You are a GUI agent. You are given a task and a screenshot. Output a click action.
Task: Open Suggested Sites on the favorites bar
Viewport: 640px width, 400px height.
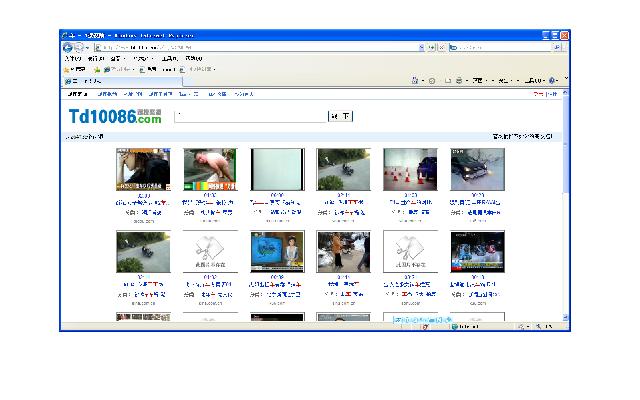pyautogui.click(x=118, y=69)
